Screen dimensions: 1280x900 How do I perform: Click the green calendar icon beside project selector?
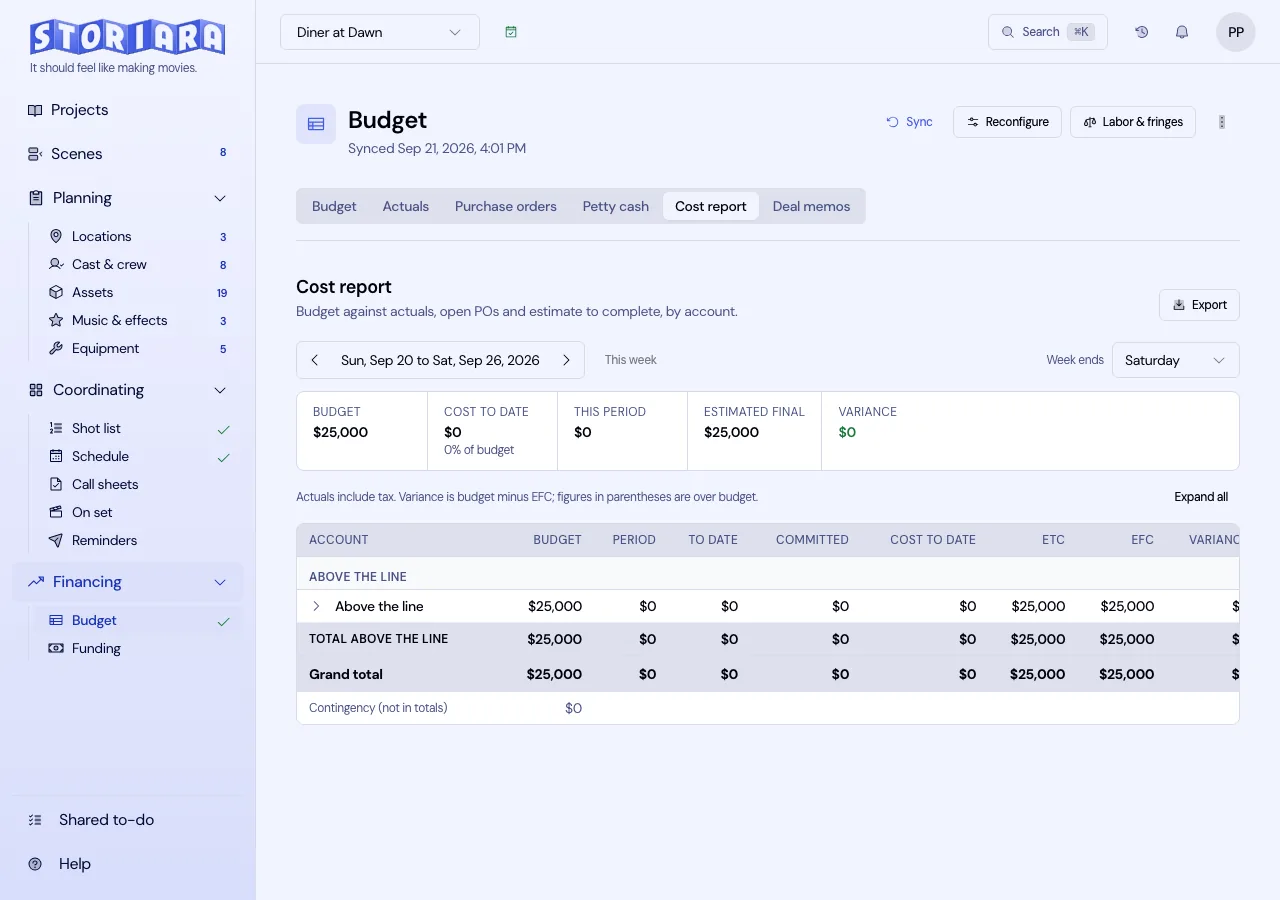[511, 32]
